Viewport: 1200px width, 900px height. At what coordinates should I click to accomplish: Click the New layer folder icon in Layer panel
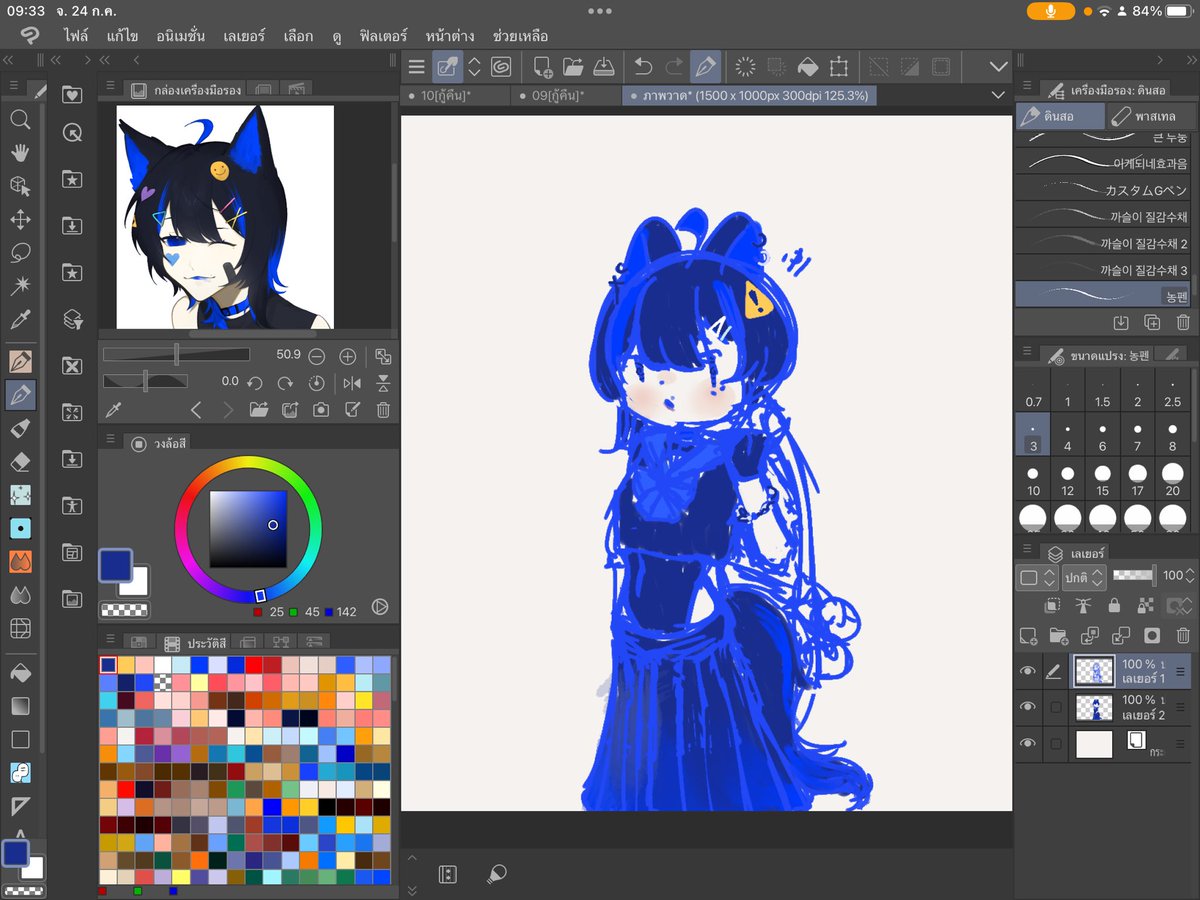click(1058, 635)
